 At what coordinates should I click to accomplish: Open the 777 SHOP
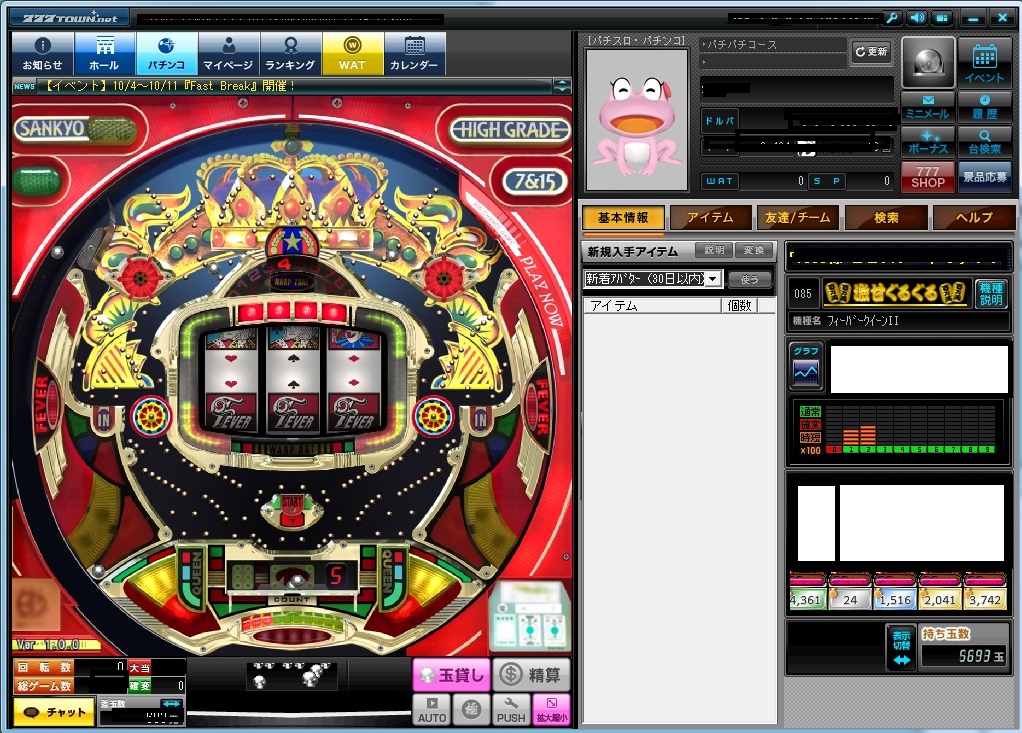[x=927, y=177]
